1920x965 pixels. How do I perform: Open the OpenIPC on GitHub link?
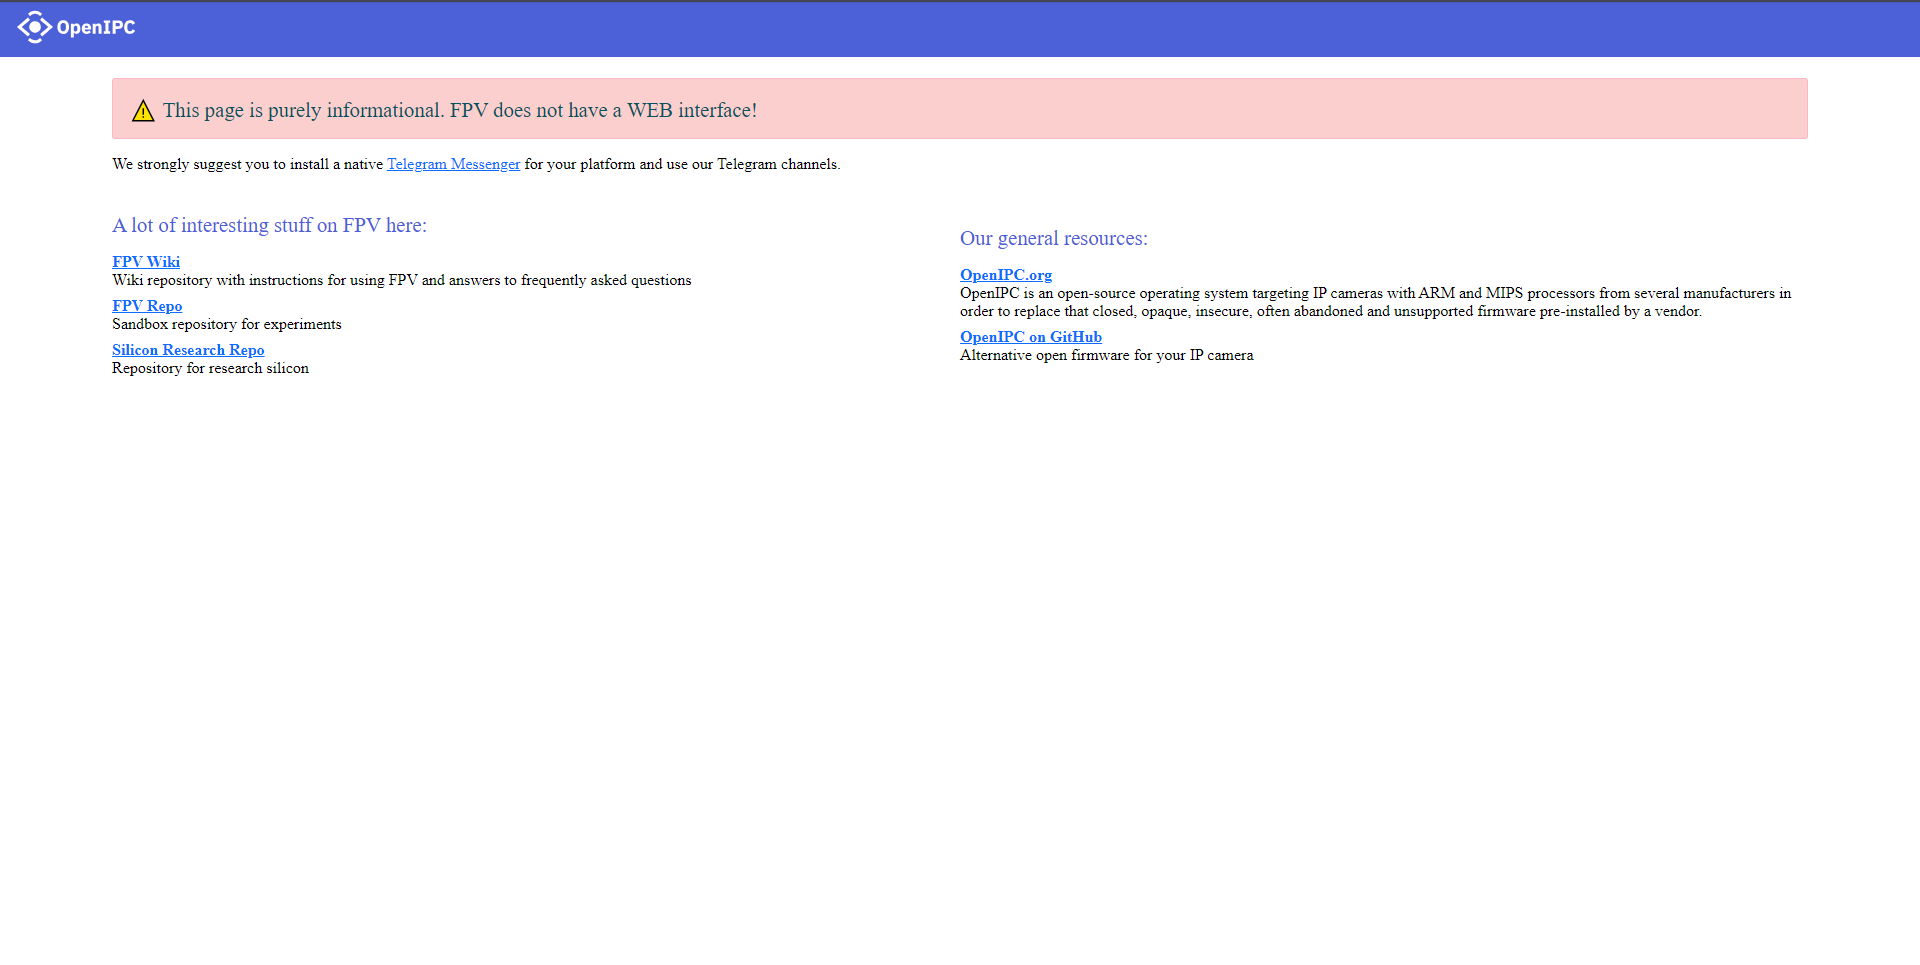coord(1031,337)
